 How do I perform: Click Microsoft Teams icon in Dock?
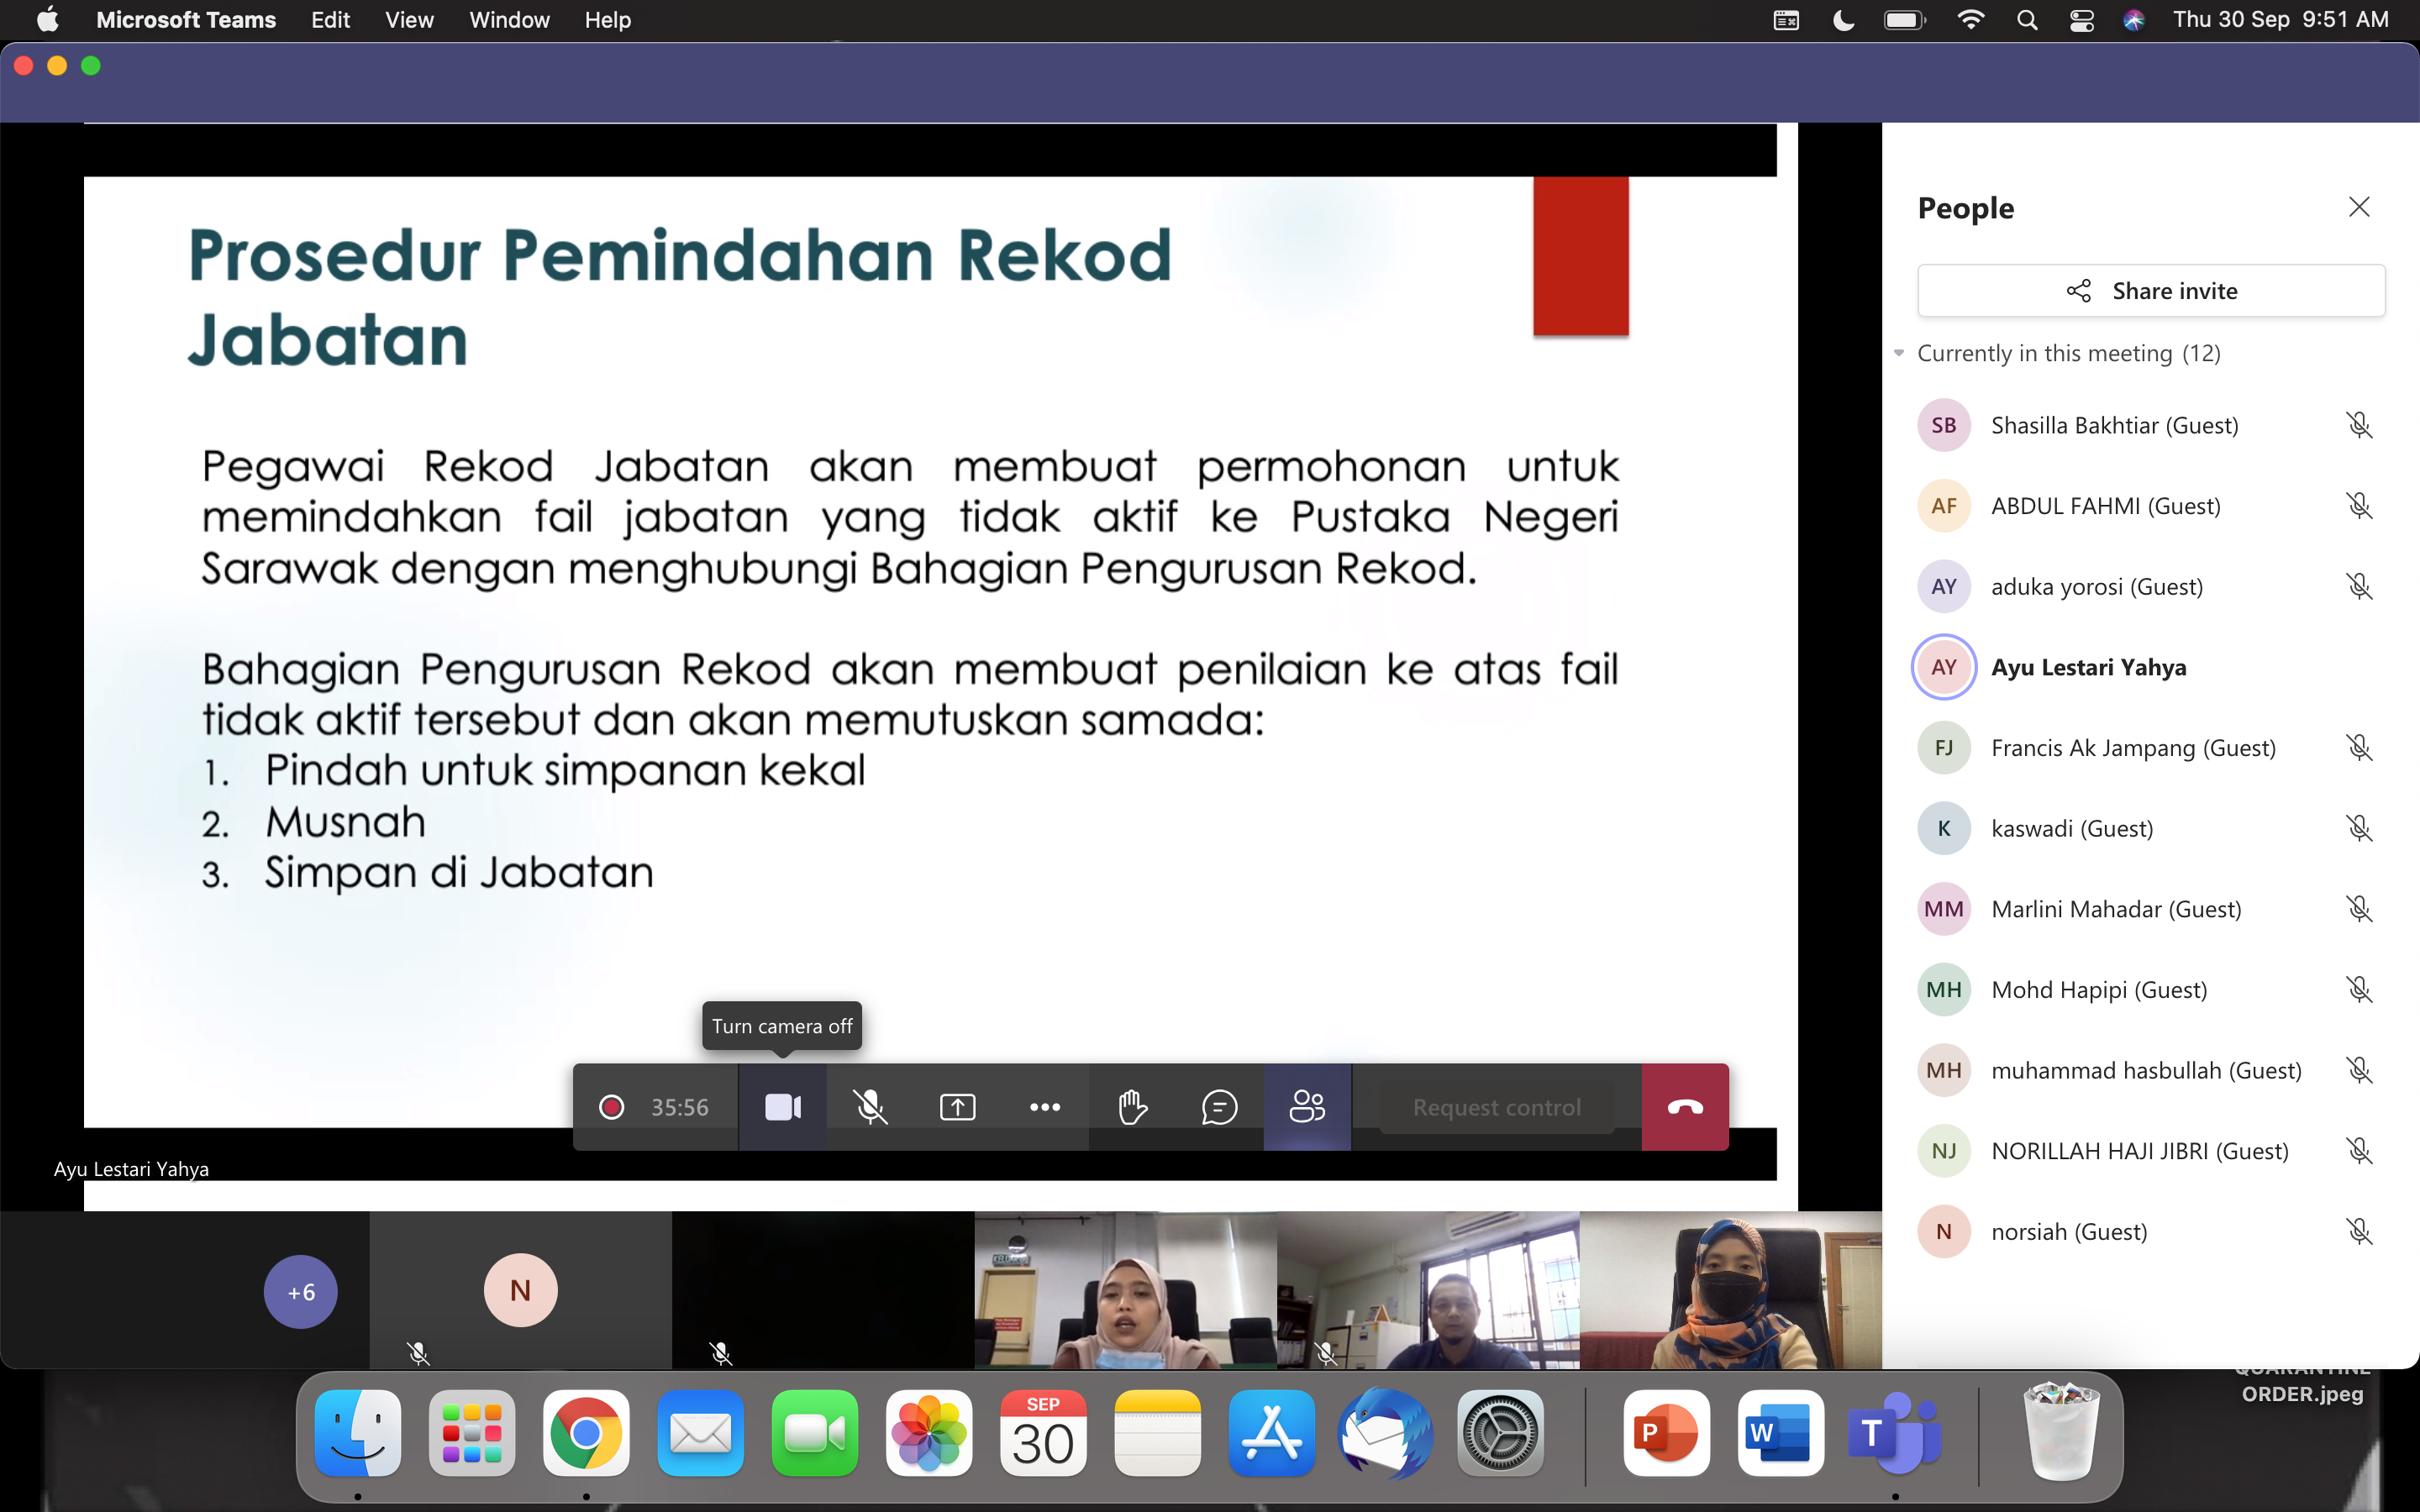(x=1895, y=1433)
